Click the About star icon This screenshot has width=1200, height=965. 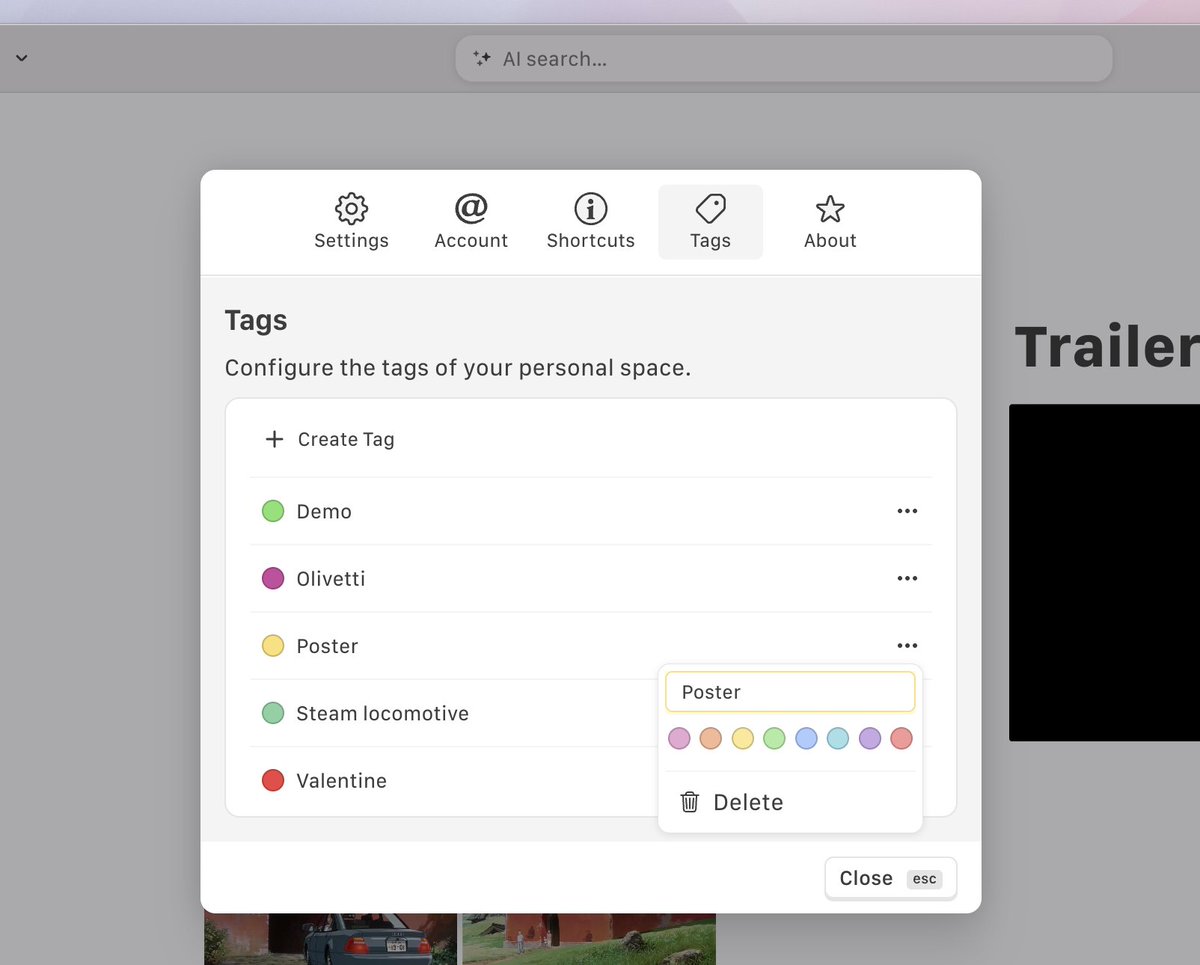tap(830, 208)
